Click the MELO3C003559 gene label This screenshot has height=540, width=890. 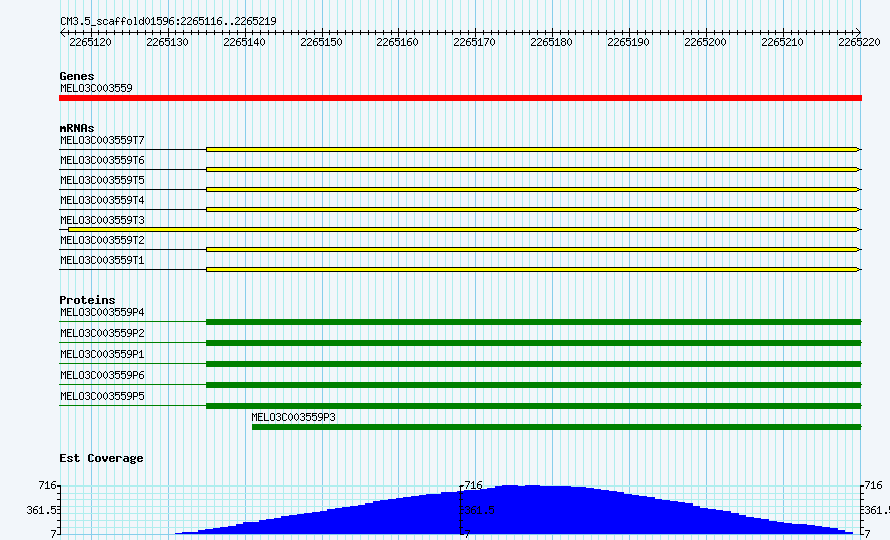pyautogui.click(x=96, y=88)
